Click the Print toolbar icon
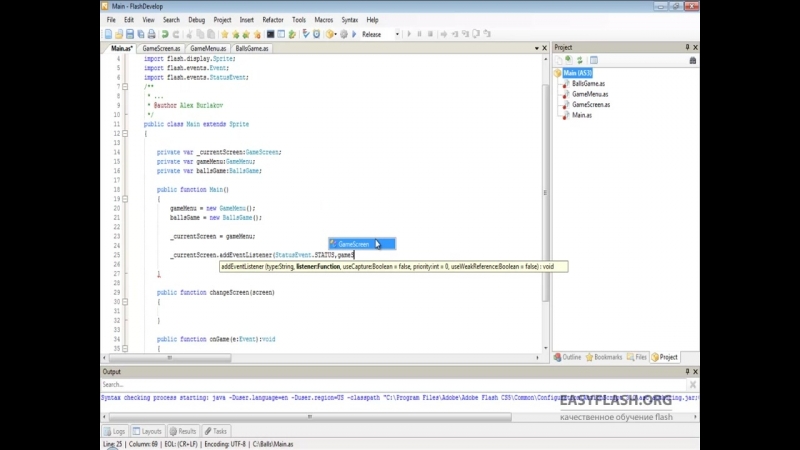Image resolution: width=800 pixels, height=450 pixels. pyautogui.click(x=152, y=34)
